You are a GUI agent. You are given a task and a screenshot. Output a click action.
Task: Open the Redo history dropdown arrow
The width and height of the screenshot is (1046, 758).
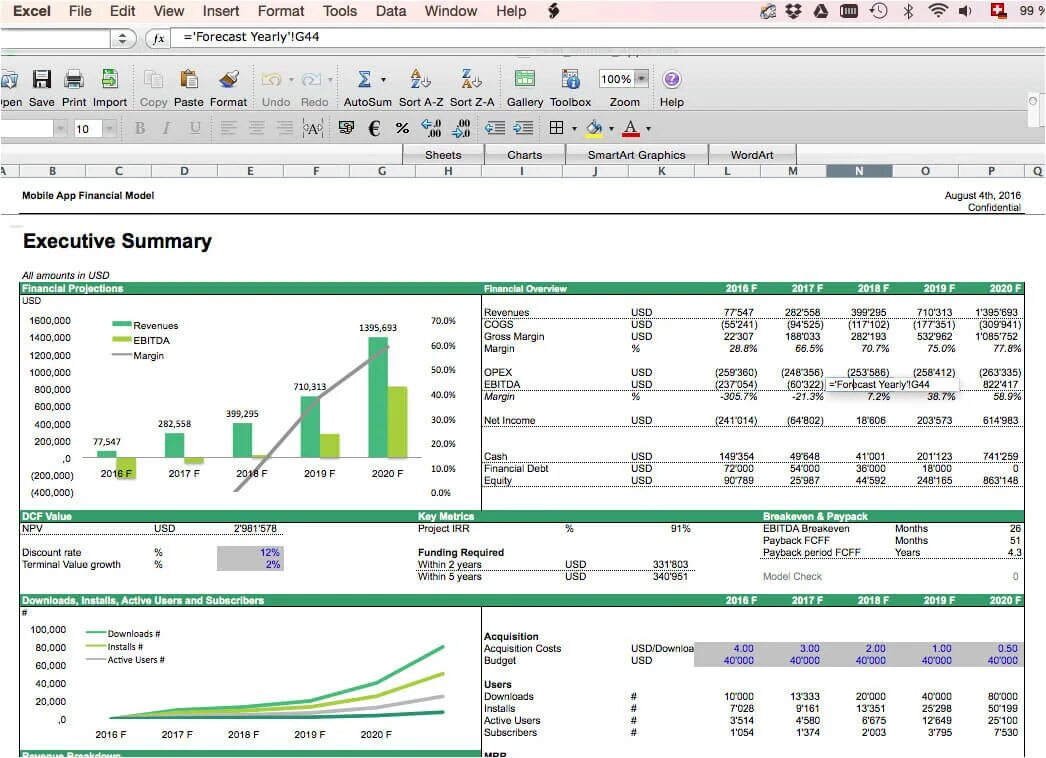(x=330, y=80)
